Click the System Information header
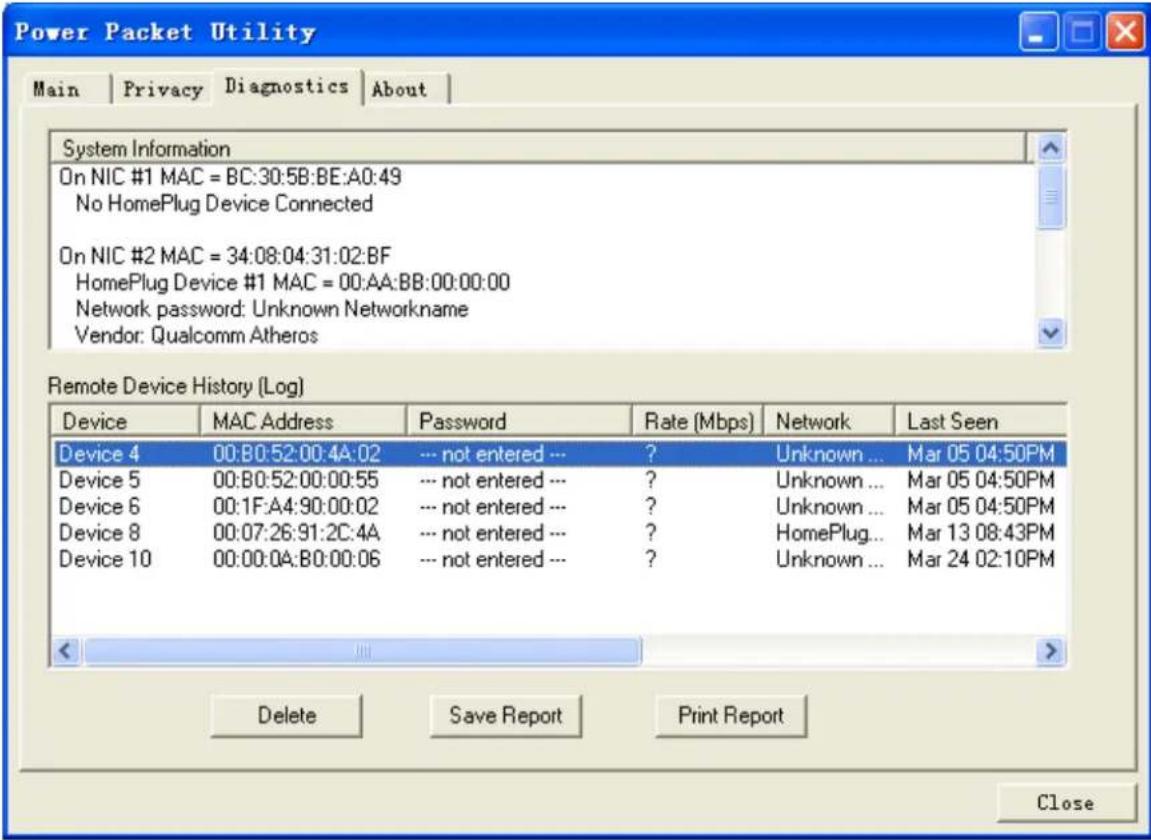The image size is (1151, 840). (539, 148)
